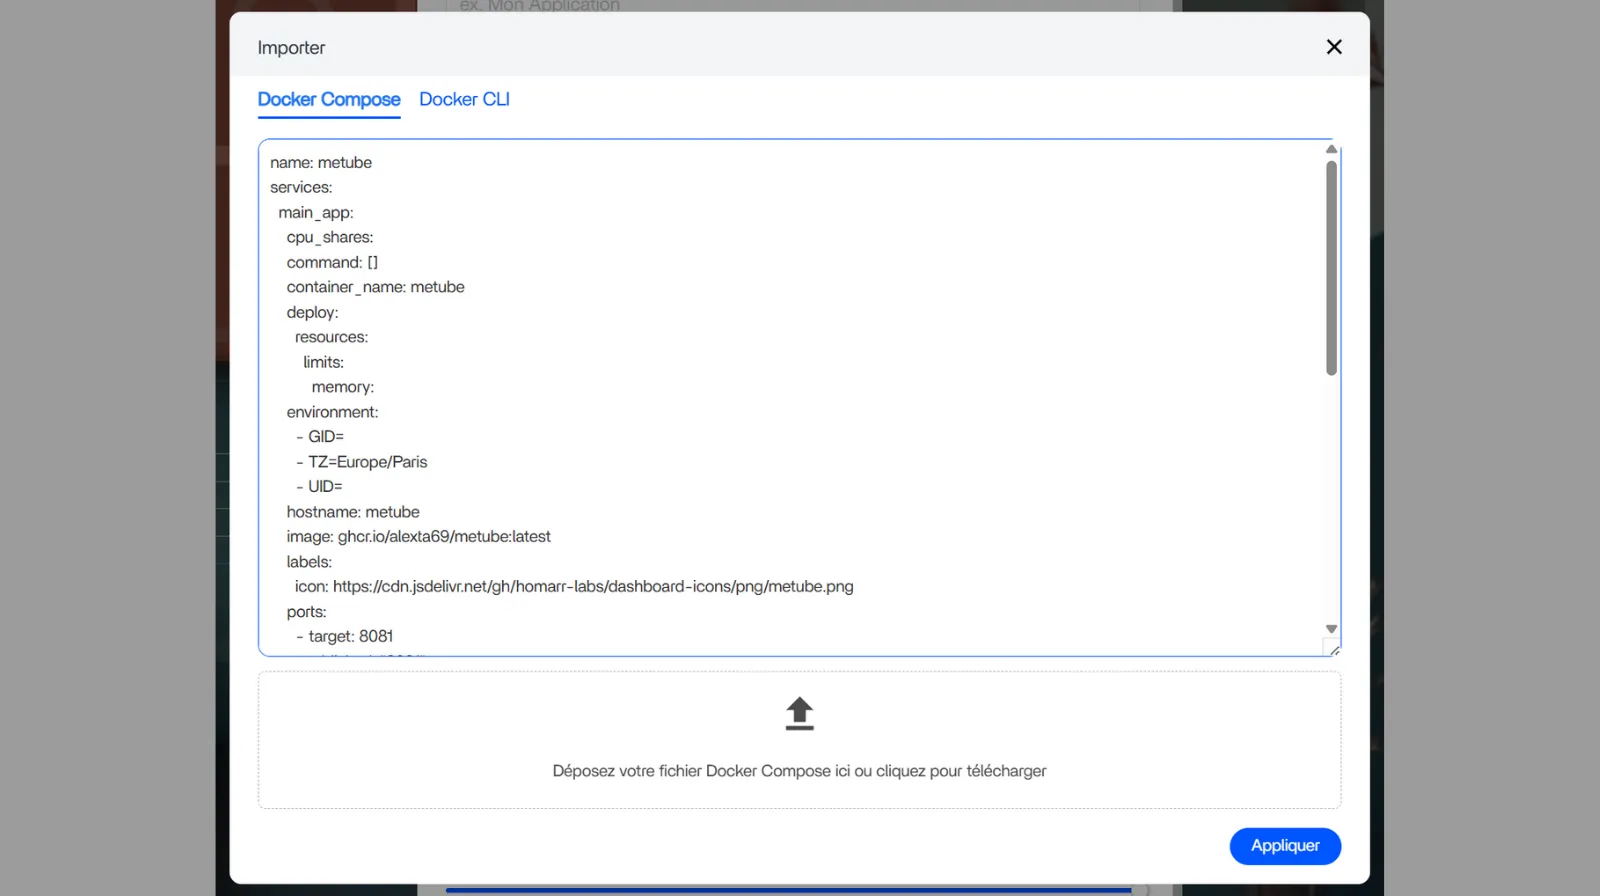Switch to the Docker CLI tab

coord(464,99)
